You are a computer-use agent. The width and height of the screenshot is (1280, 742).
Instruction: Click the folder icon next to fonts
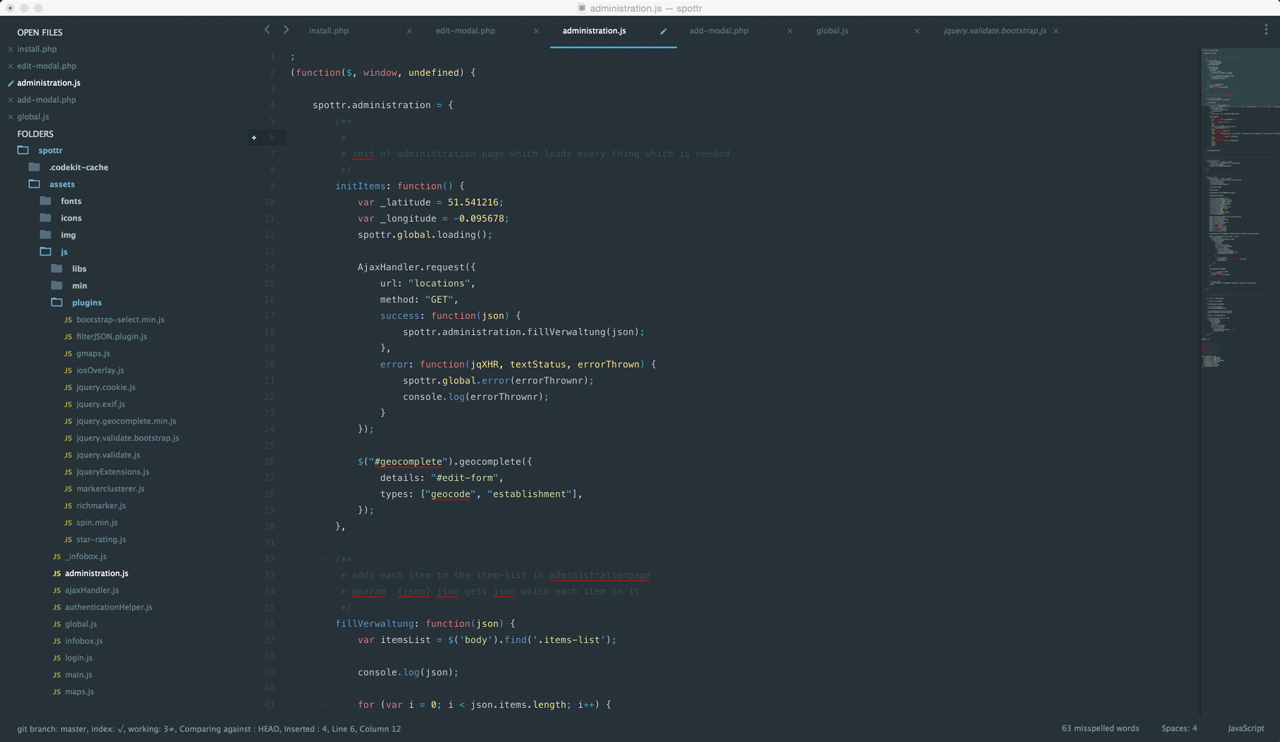[x=44, y=201]
